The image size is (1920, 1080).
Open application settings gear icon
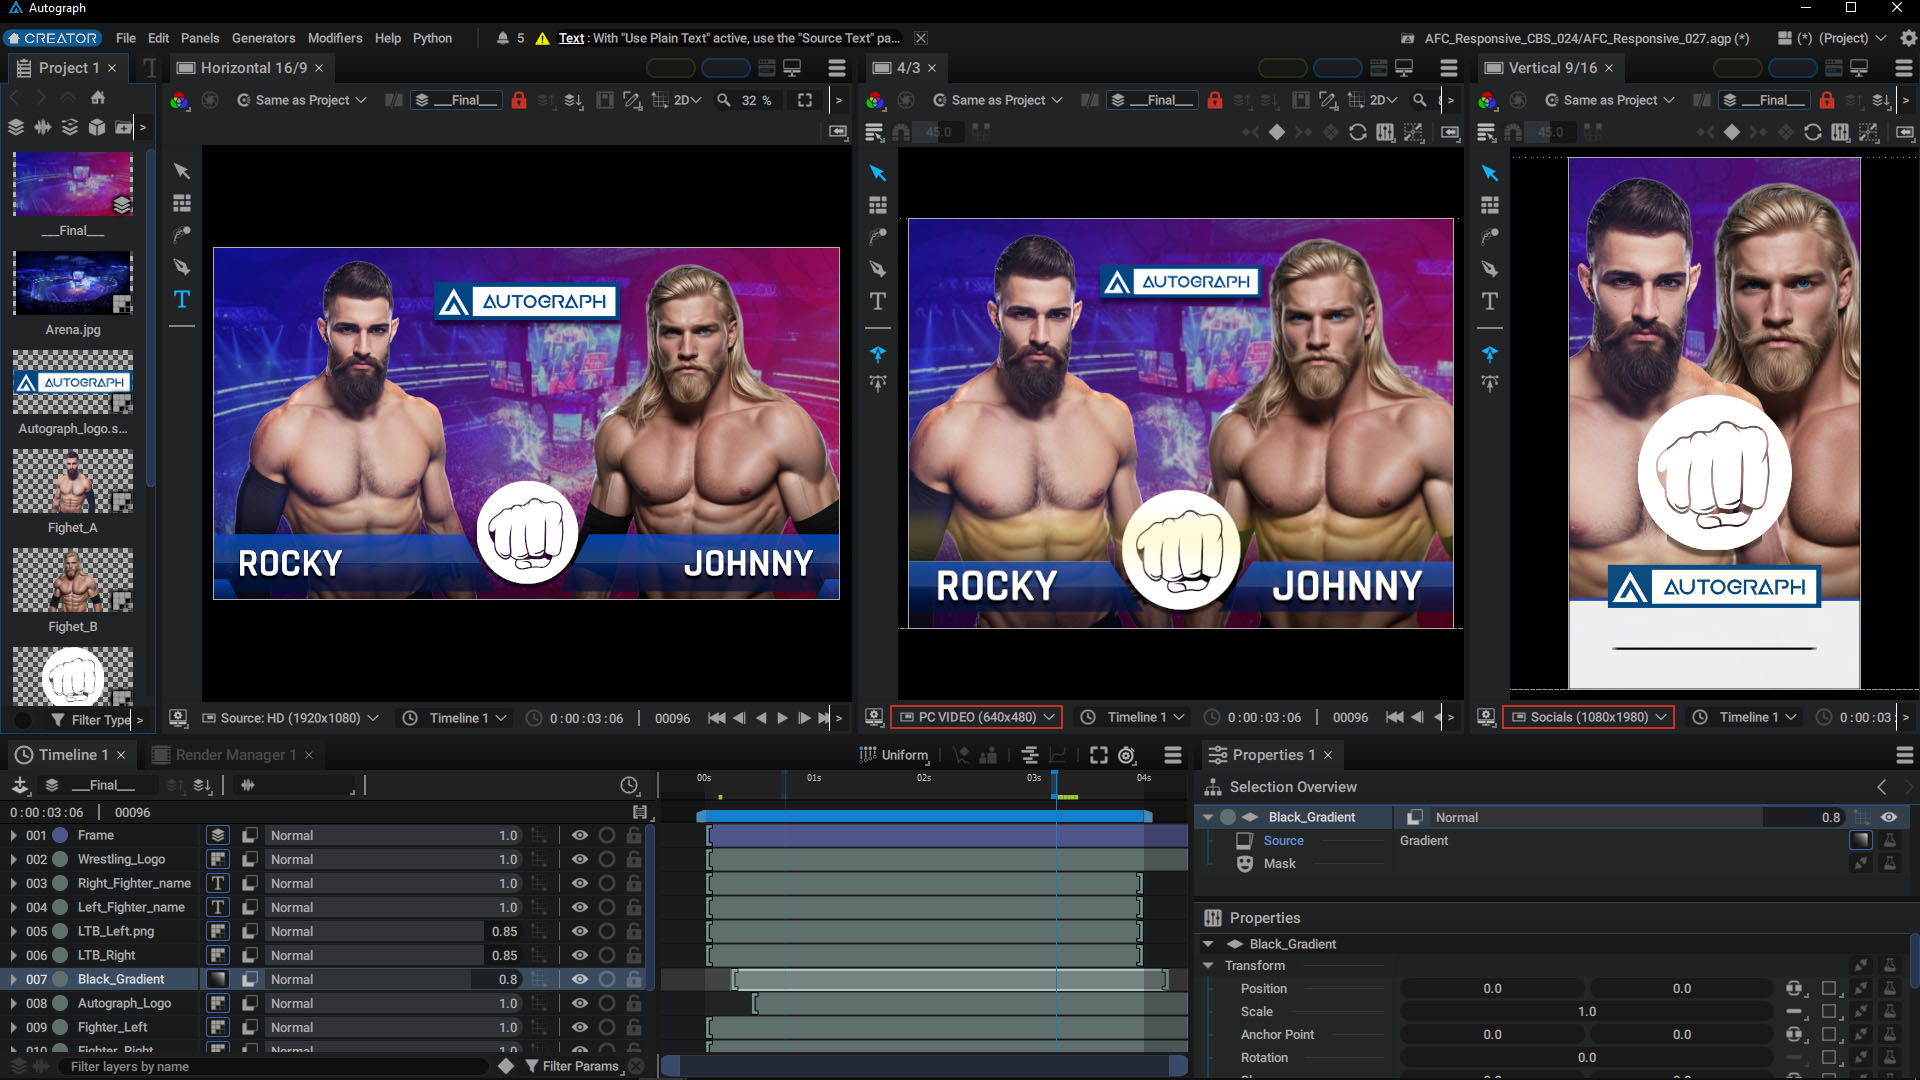(1908, 38)
